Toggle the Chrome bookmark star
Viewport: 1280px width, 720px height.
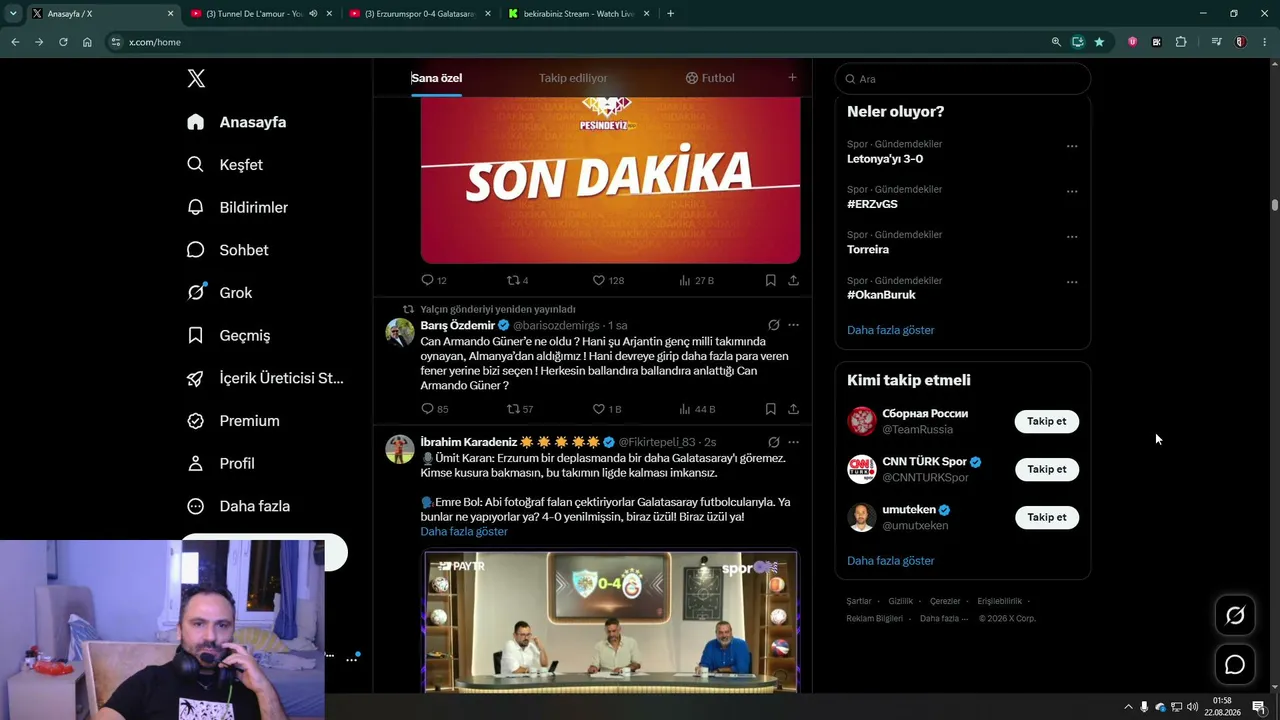tap(1099, 42)
